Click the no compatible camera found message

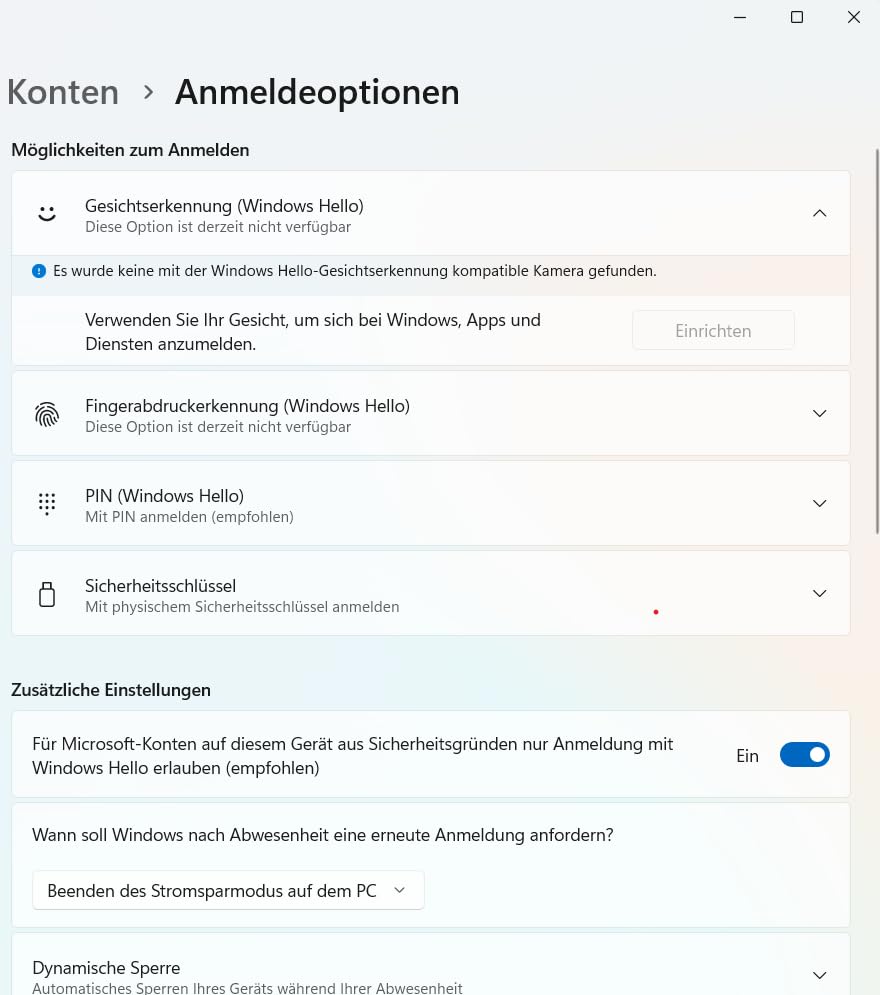[x=355, y=272]
